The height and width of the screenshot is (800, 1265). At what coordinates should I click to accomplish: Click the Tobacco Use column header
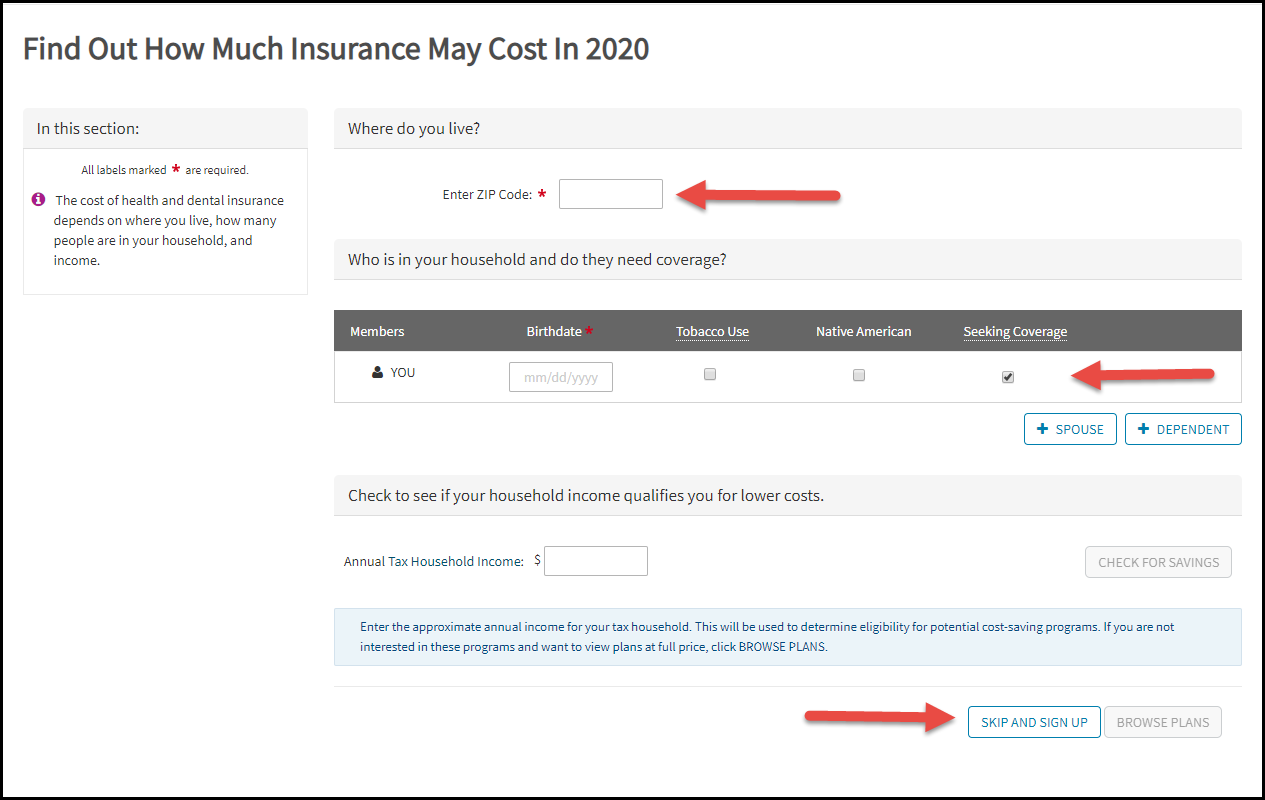click(x=712, y=331)
